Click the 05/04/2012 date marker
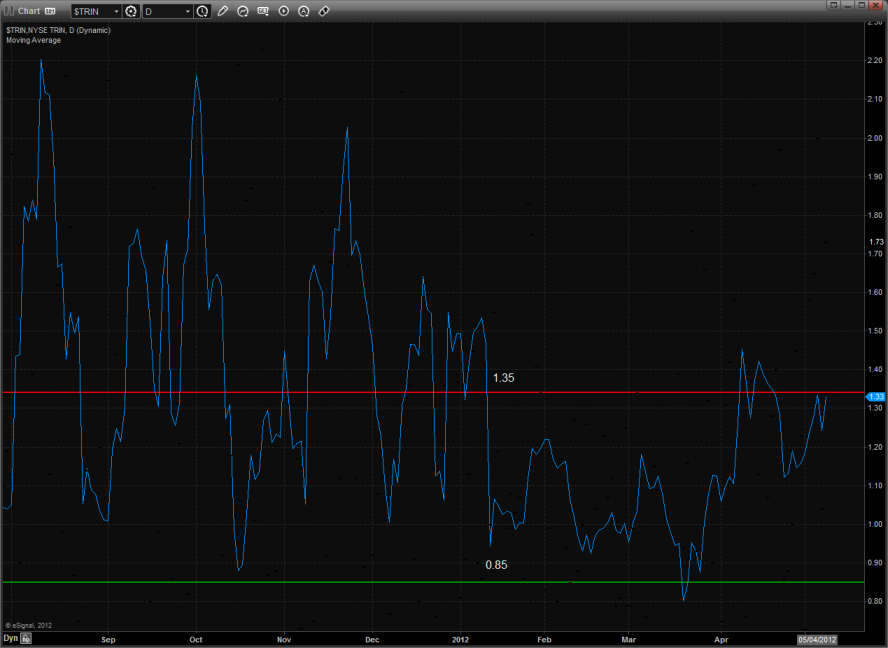Screen dimensions: 888x648 [x=815, y=637]
